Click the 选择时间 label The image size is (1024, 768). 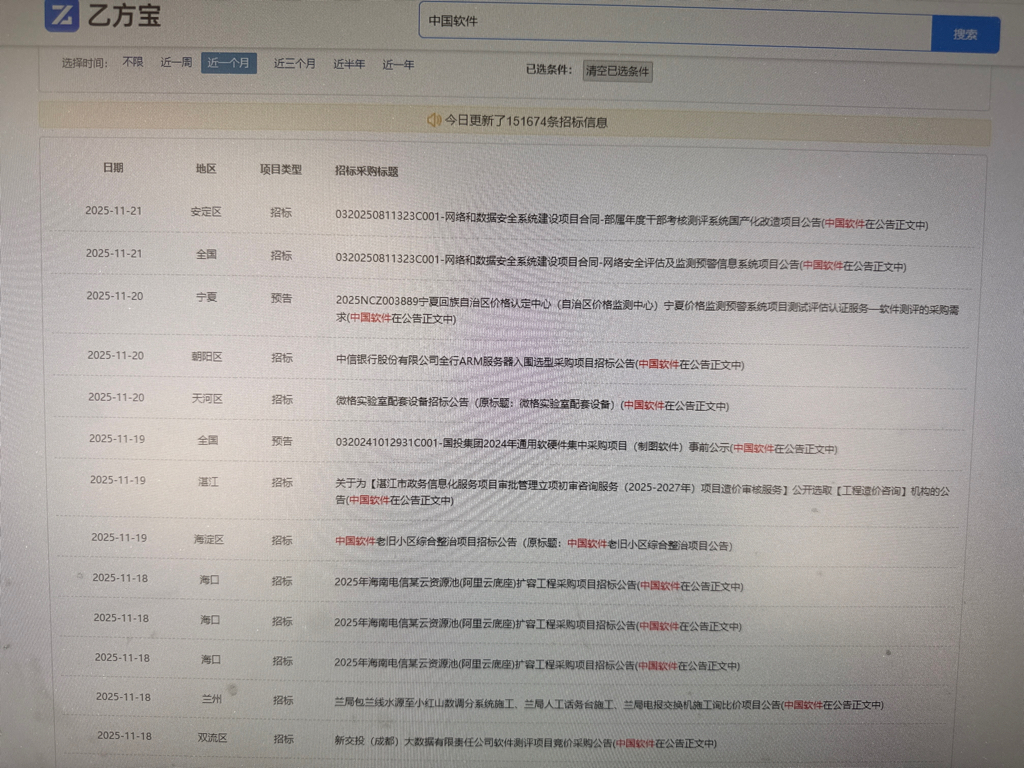click(x=85, y=63)
